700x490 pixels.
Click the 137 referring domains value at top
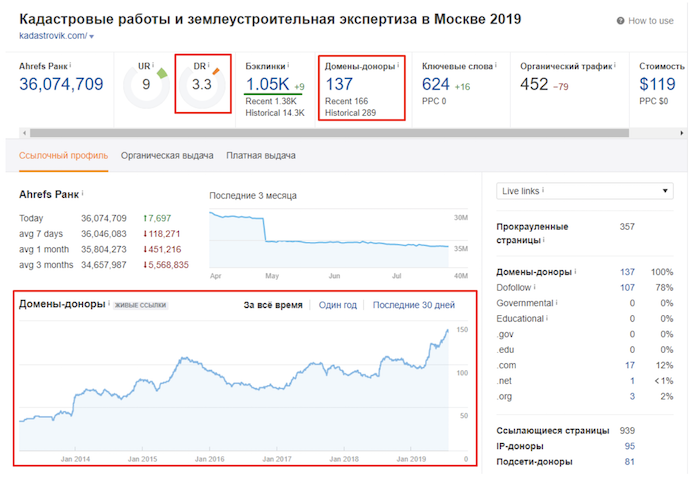(340, 85)
